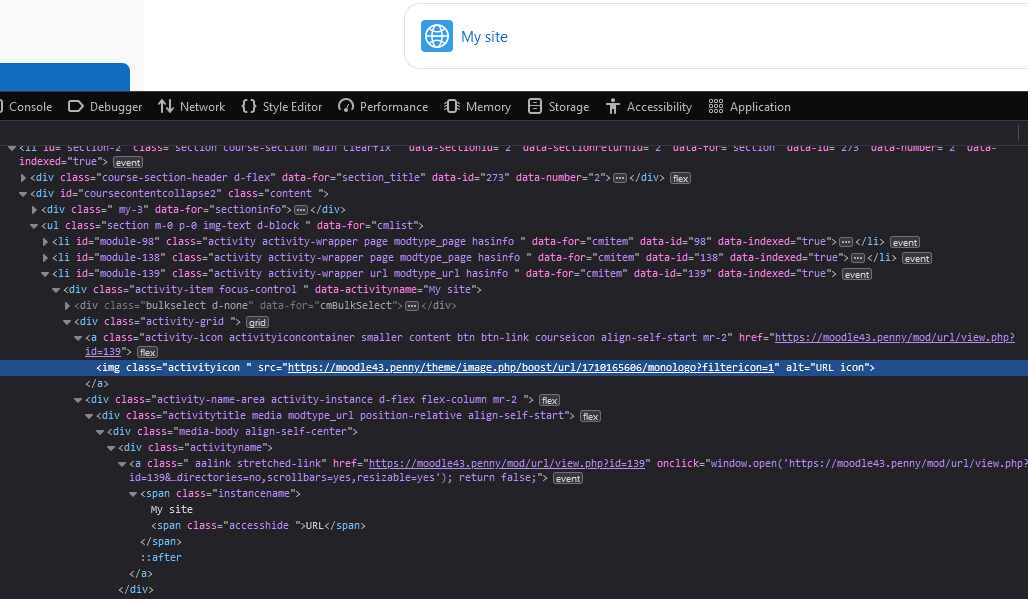Open the My site link on the page
The width and height of the screenshot is (1028, 599).
click(484, 37)
